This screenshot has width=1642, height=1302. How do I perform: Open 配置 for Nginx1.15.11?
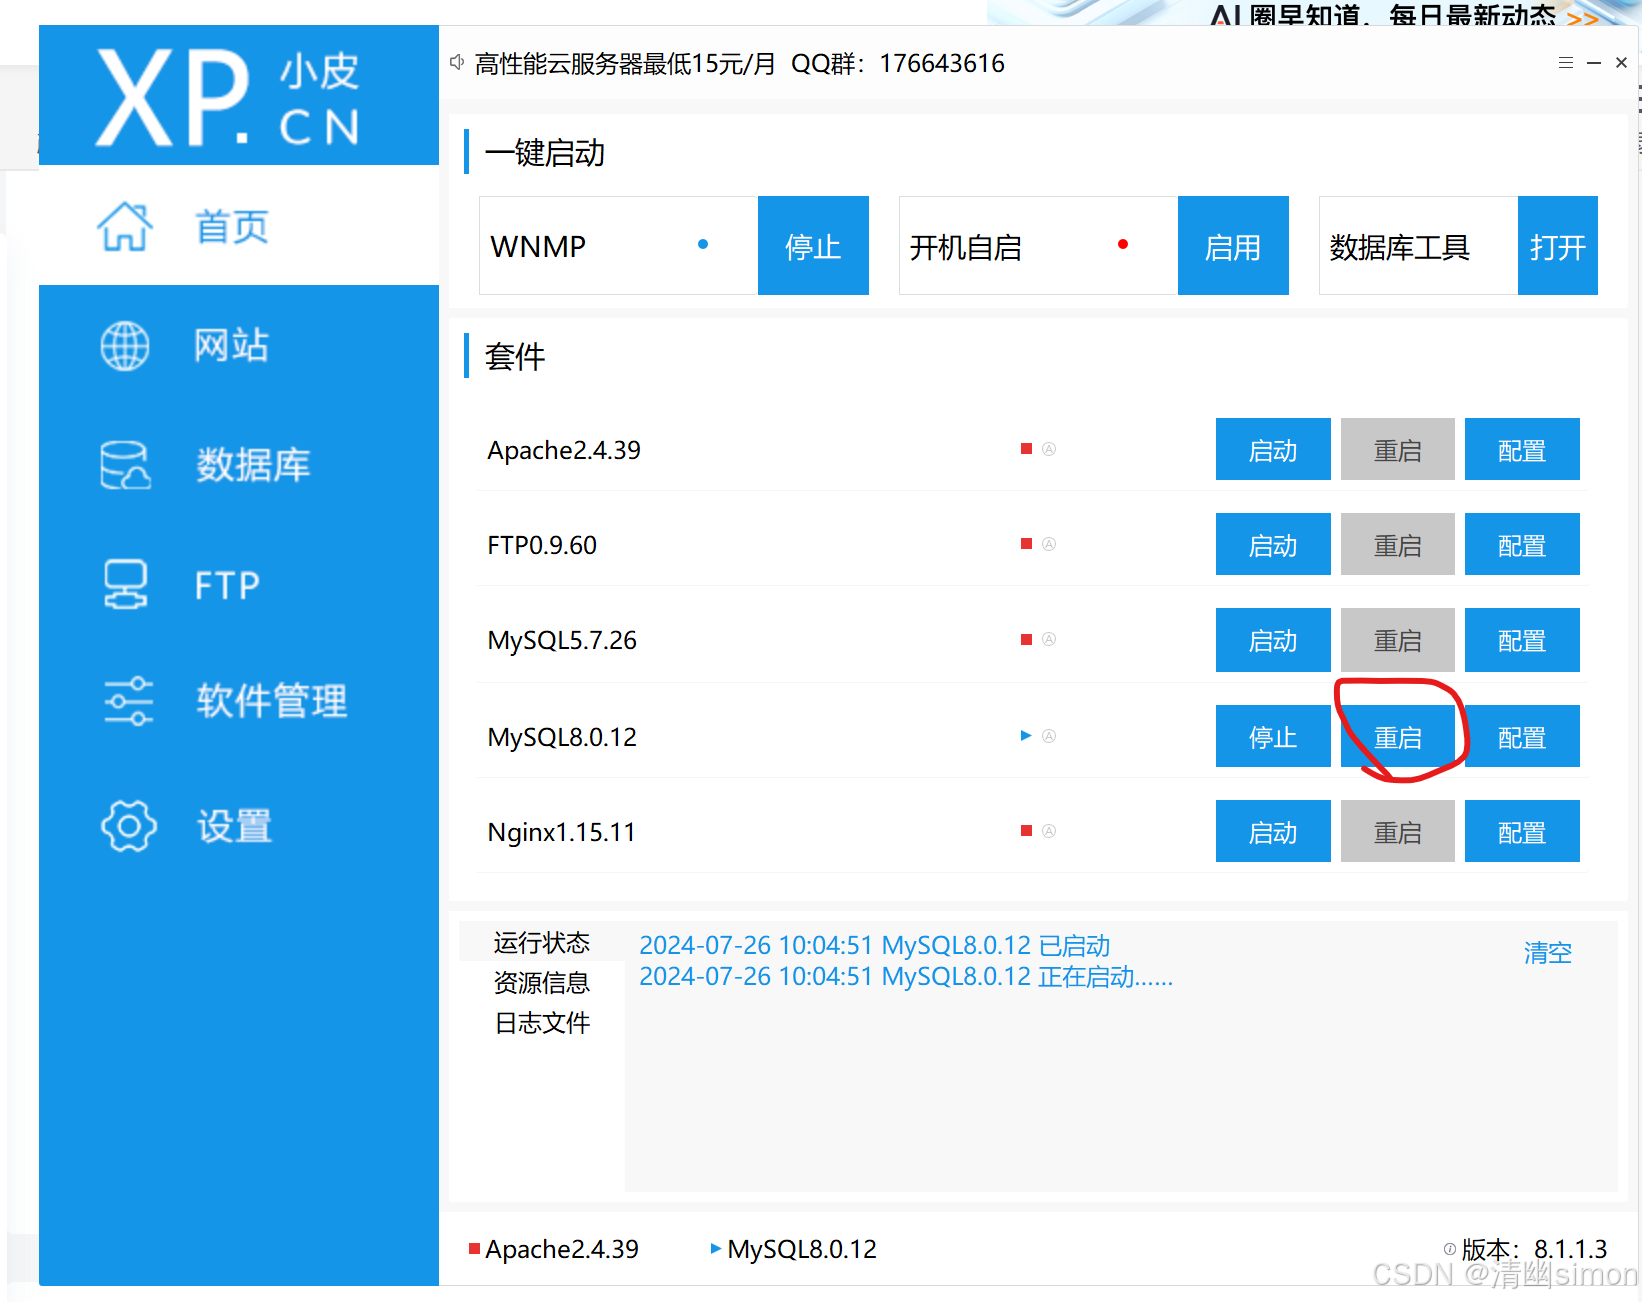coord(1522,832)
